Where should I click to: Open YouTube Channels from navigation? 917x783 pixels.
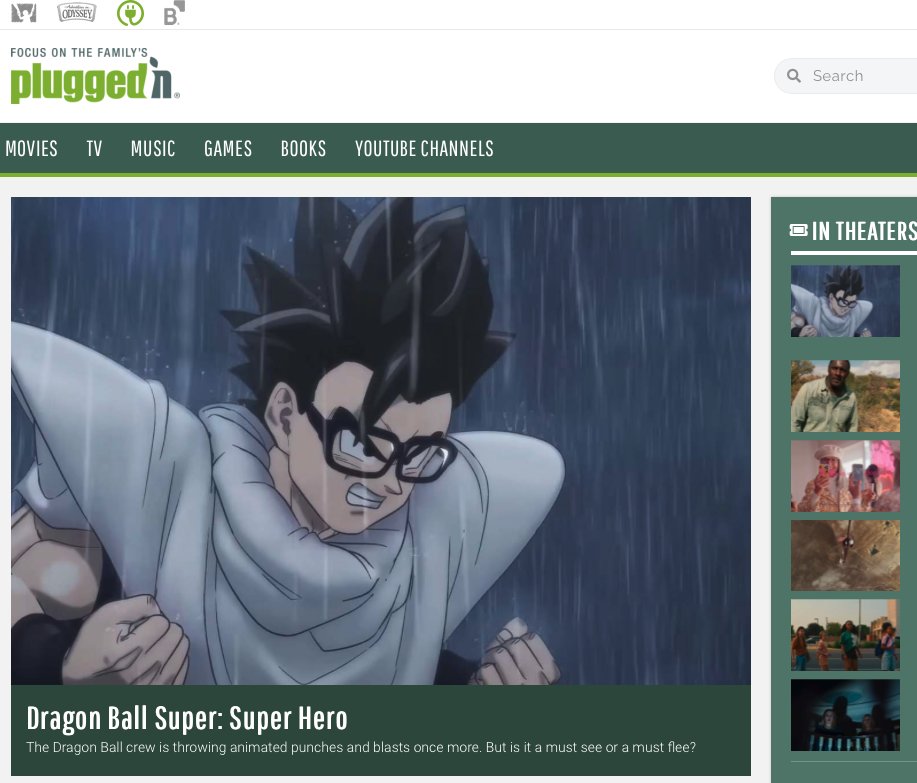(424, 149)
